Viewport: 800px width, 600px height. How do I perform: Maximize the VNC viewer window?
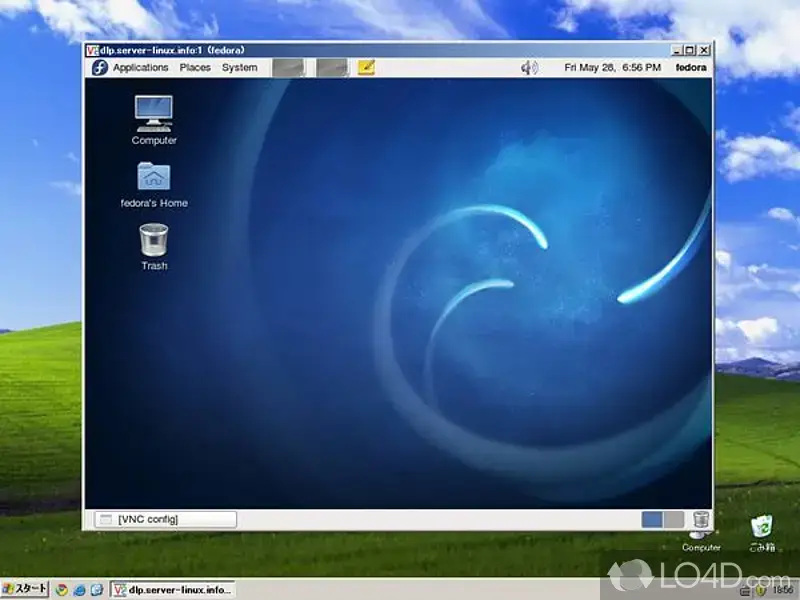click(690, 51)
